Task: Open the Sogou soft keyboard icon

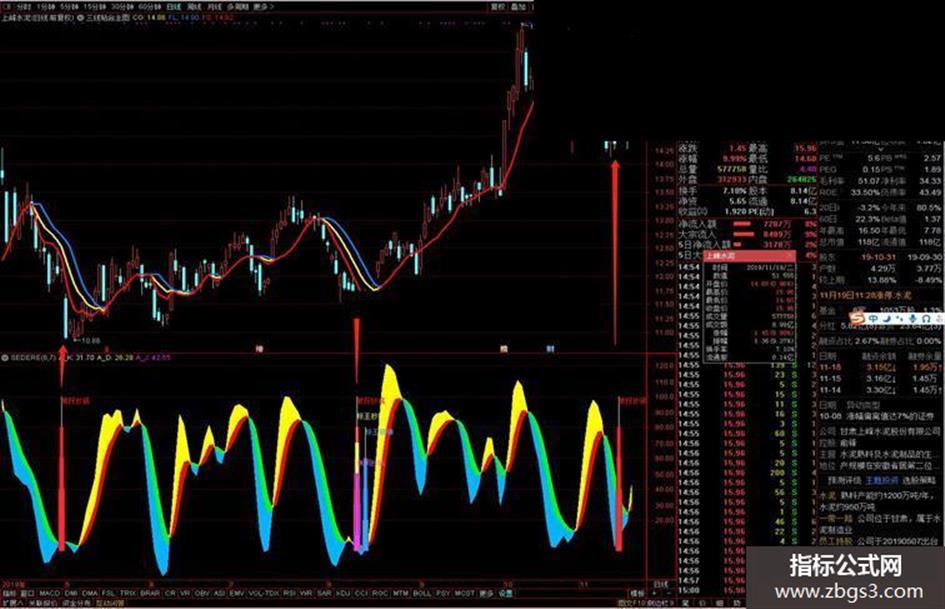Action: tap(927, 318)
